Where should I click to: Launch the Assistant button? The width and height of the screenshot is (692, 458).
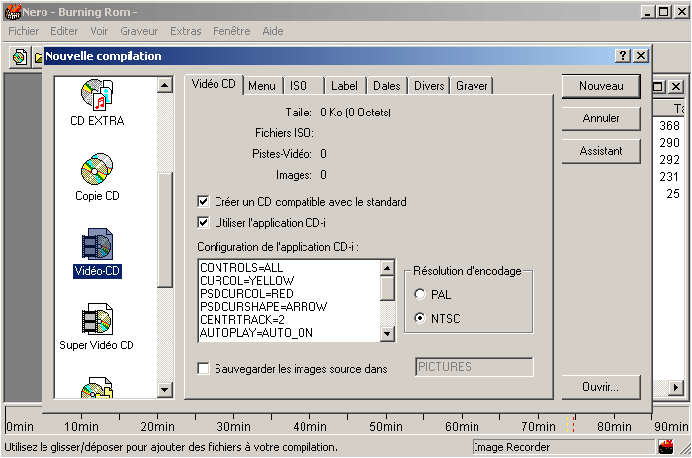[x=601, y=151]
